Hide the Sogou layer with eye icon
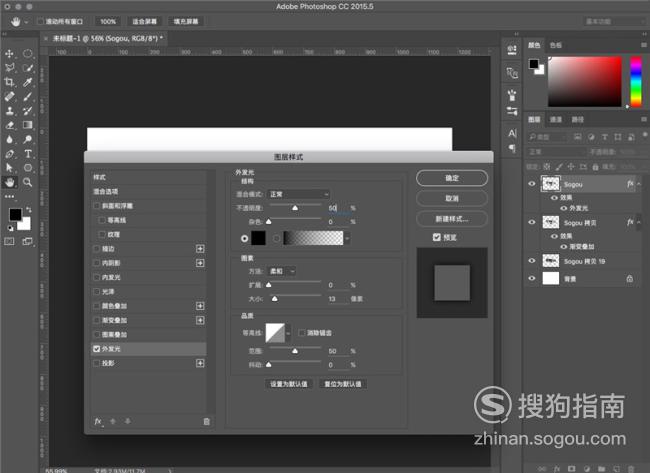The height and width of the screenshot is (473, 650). click(x=532, y=184)
